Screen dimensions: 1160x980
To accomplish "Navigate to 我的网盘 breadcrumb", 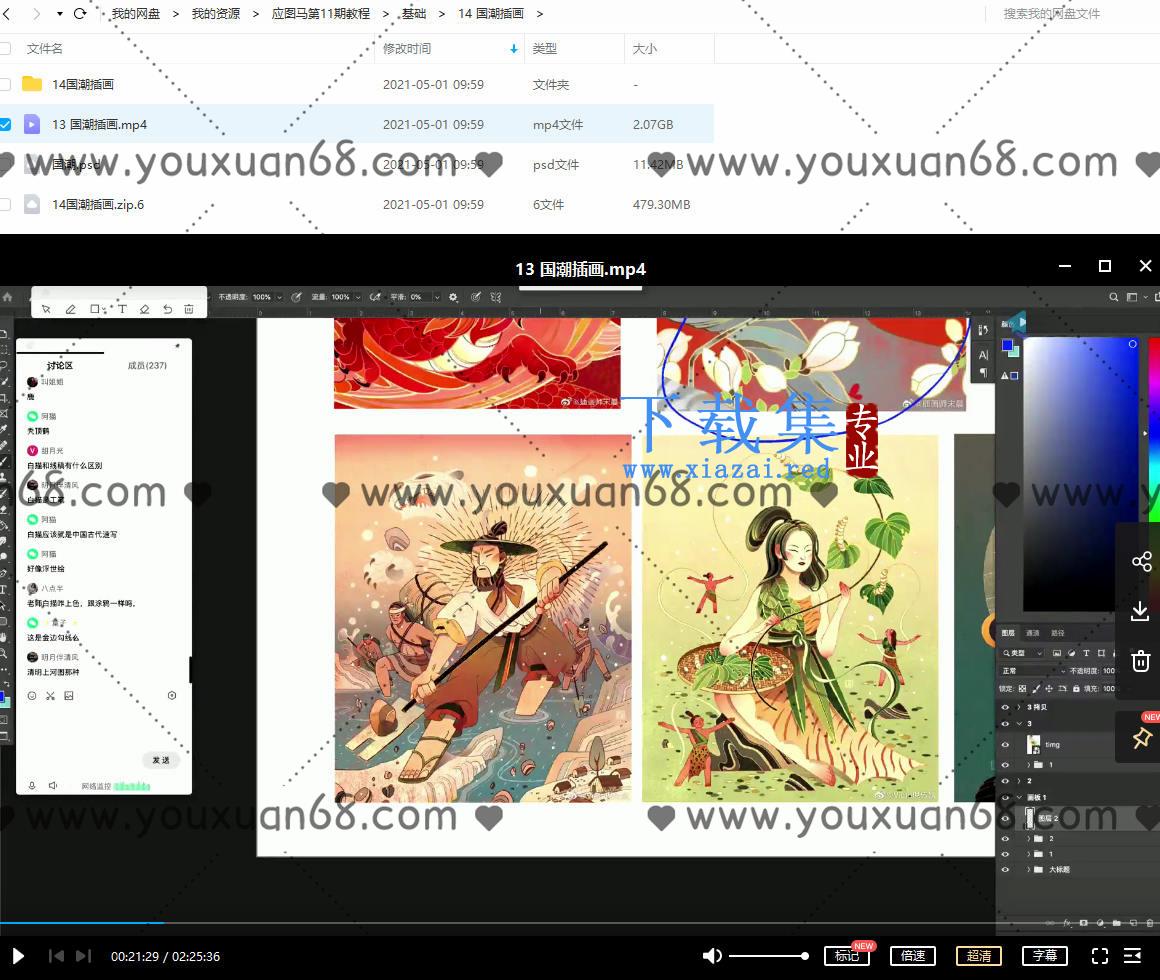I will click(135, 13).
